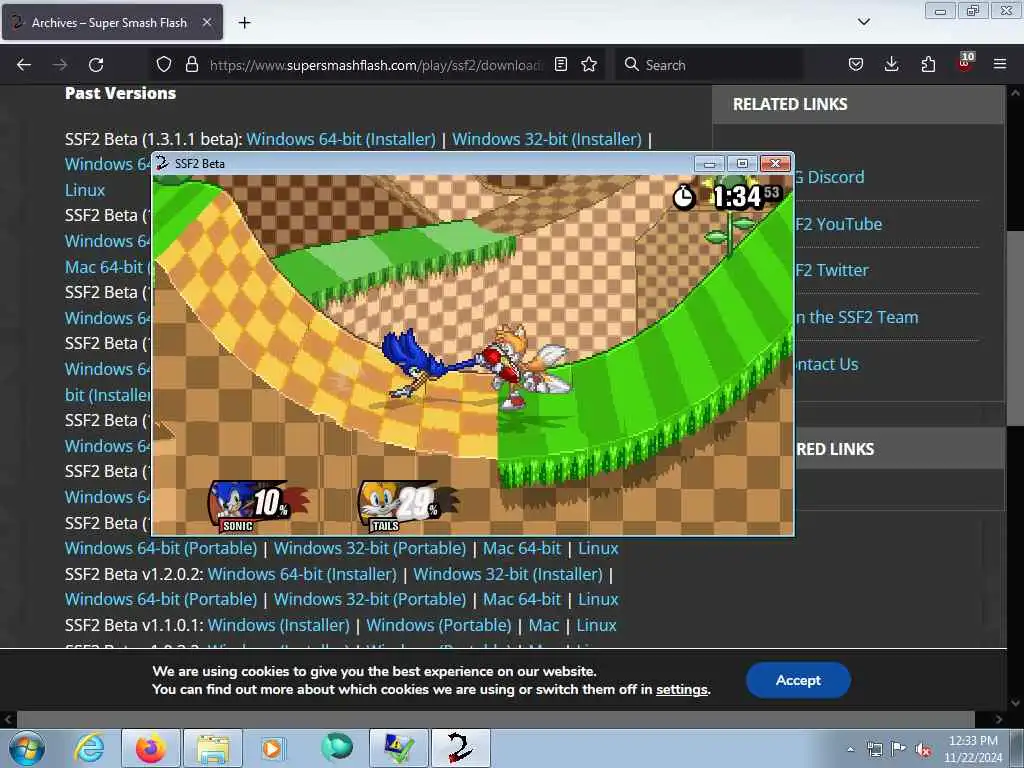Open site security lock info
This screenshot has width=1024, height=768.
point(191,64)
